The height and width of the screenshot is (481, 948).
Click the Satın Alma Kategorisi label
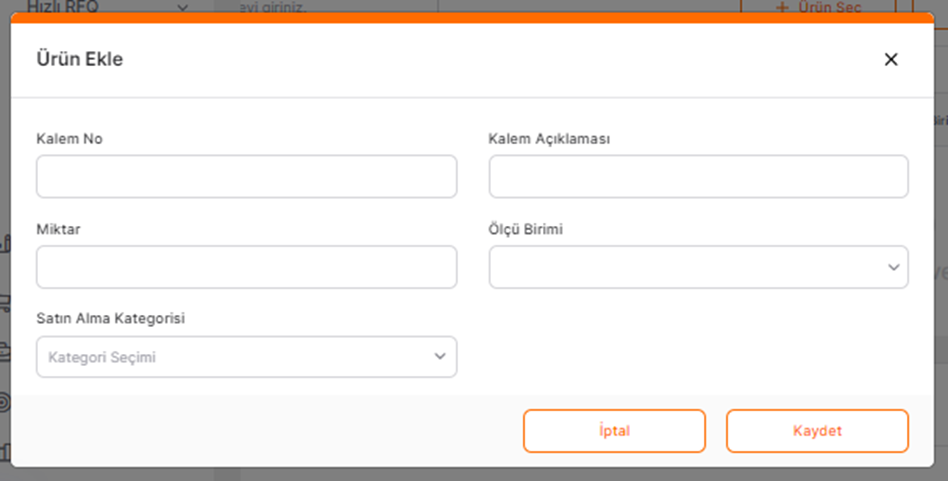pyautogui.click(x=111, y=318)
